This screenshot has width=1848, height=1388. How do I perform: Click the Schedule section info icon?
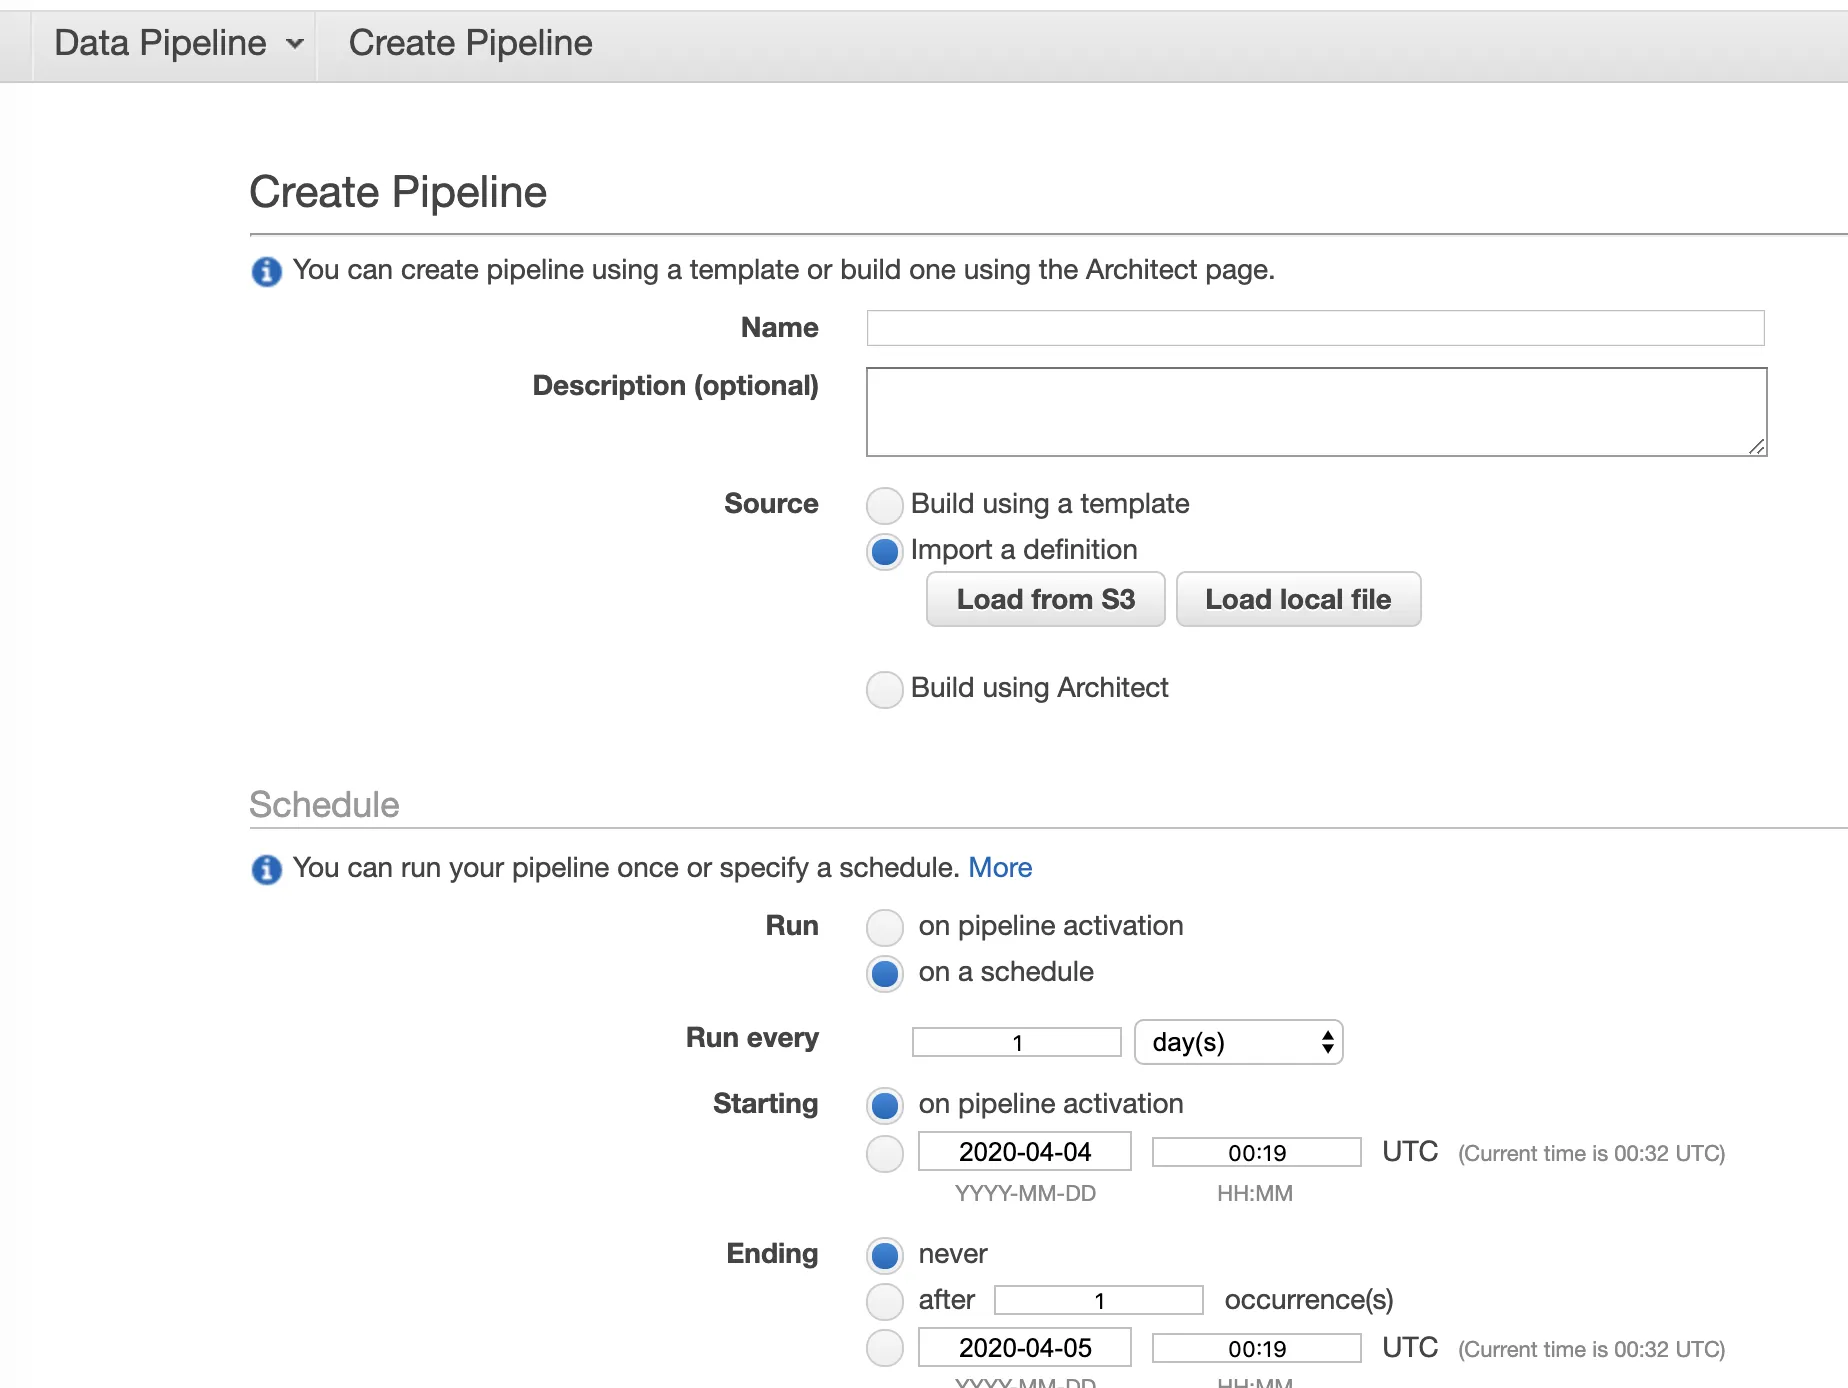[266, 869]
